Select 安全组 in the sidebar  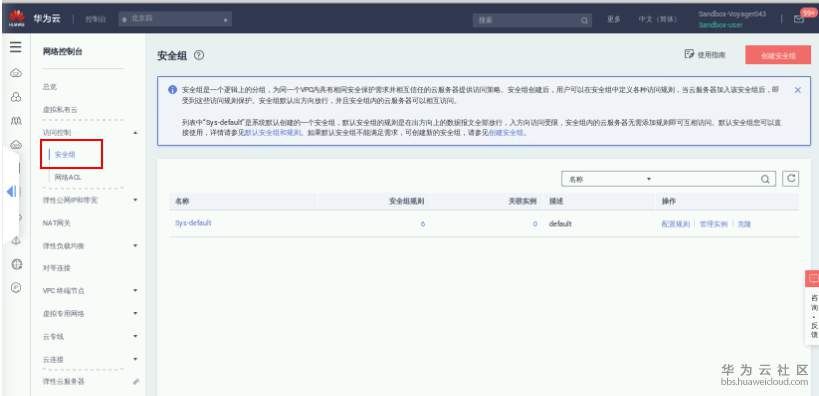point(65,155)
